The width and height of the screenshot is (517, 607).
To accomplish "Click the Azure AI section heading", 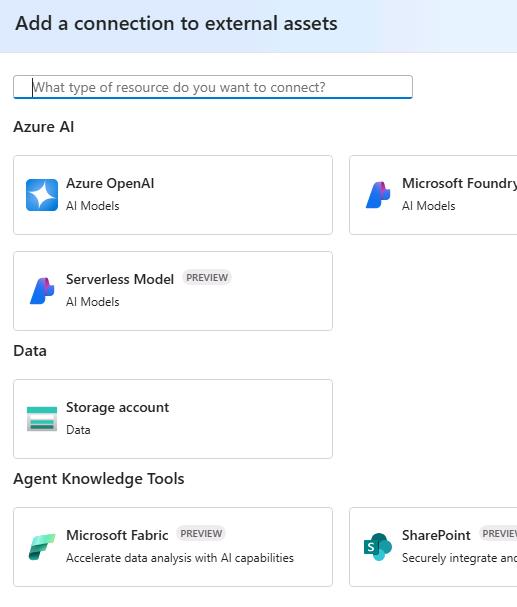I will (44, 127).
